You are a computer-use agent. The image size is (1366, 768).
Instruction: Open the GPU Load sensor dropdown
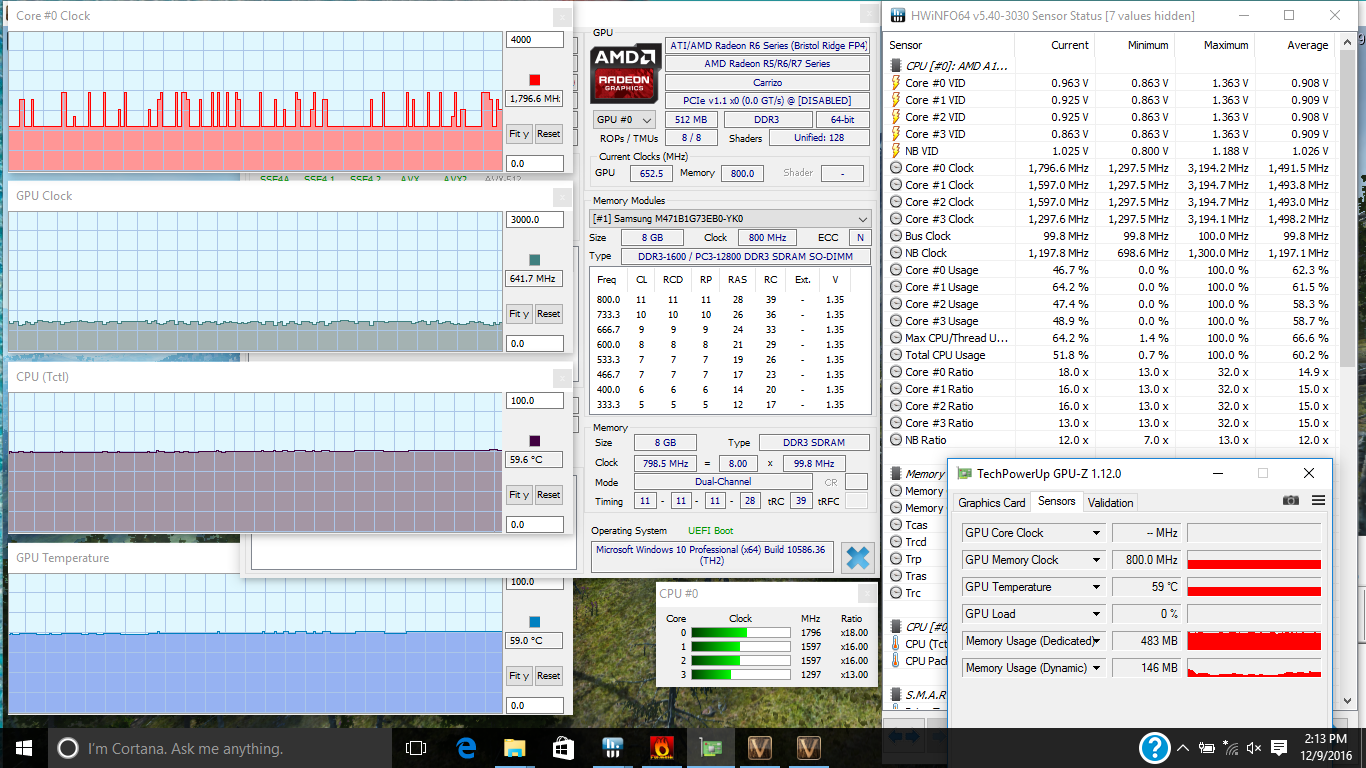(1096, 614)
